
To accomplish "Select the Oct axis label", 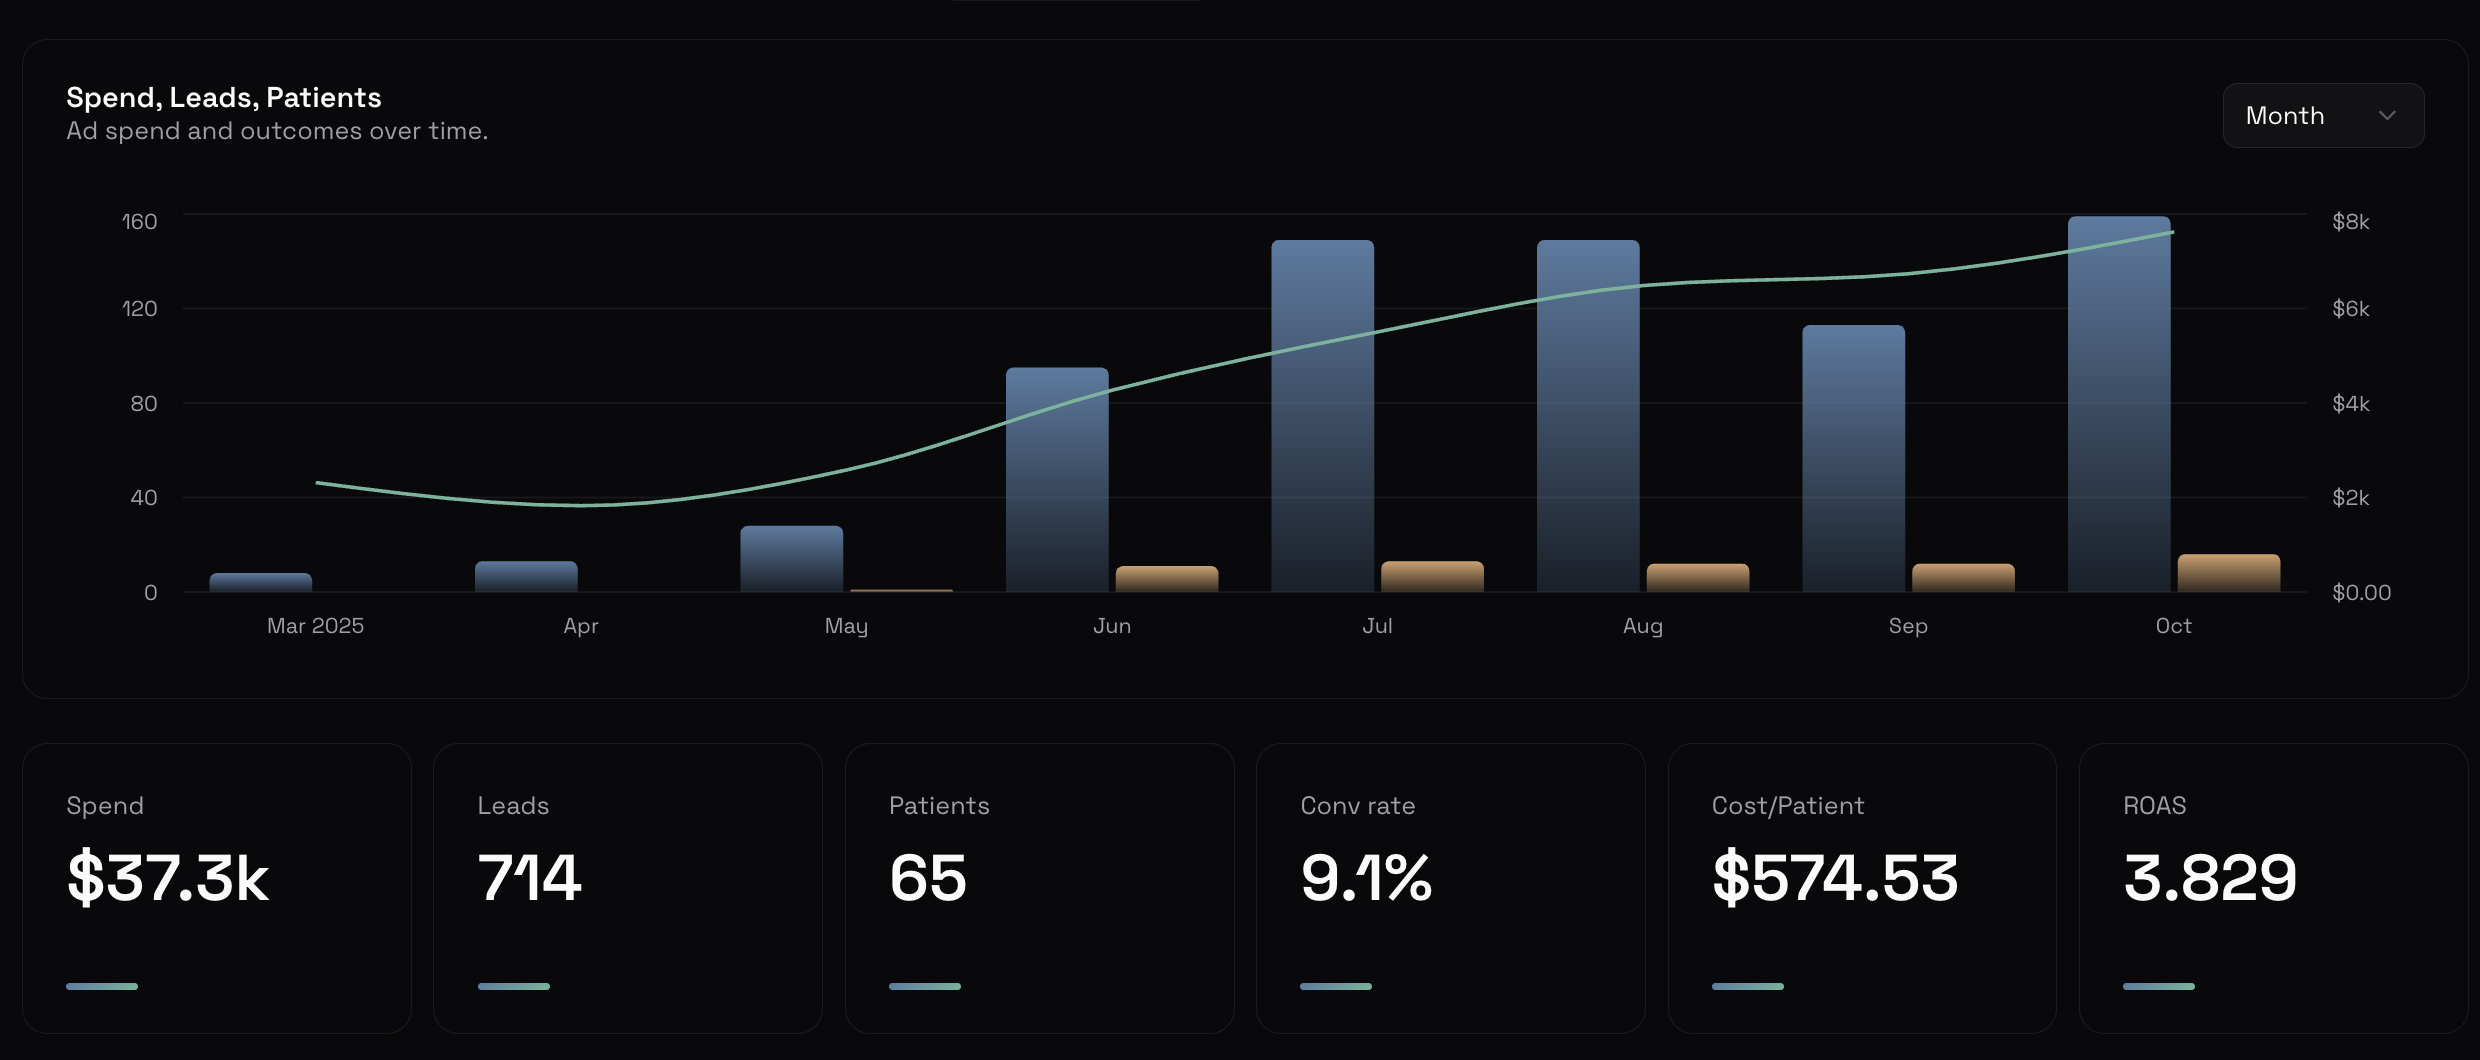I will [x=2172, y=625].
